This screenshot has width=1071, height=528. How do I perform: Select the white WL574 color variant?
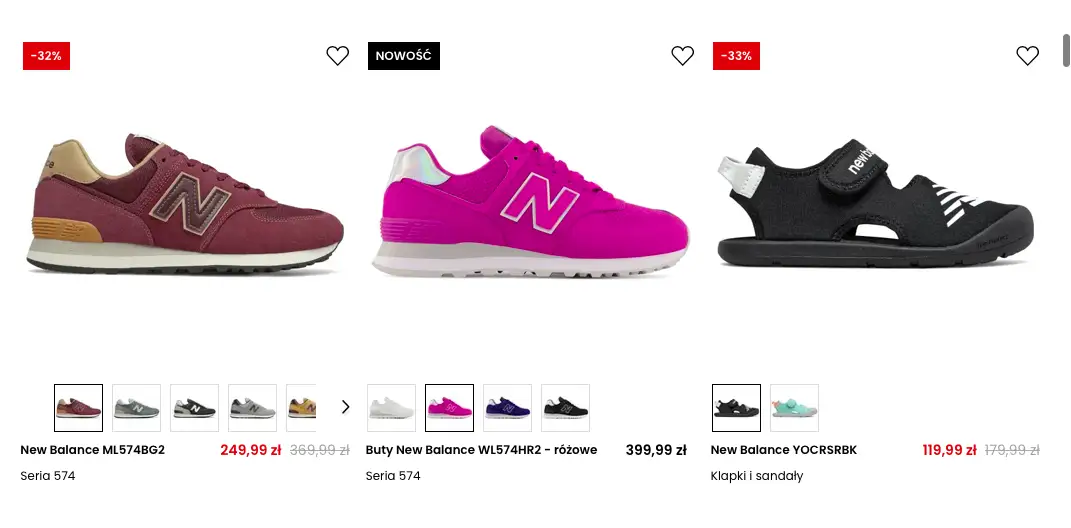(x=391, y=408)
